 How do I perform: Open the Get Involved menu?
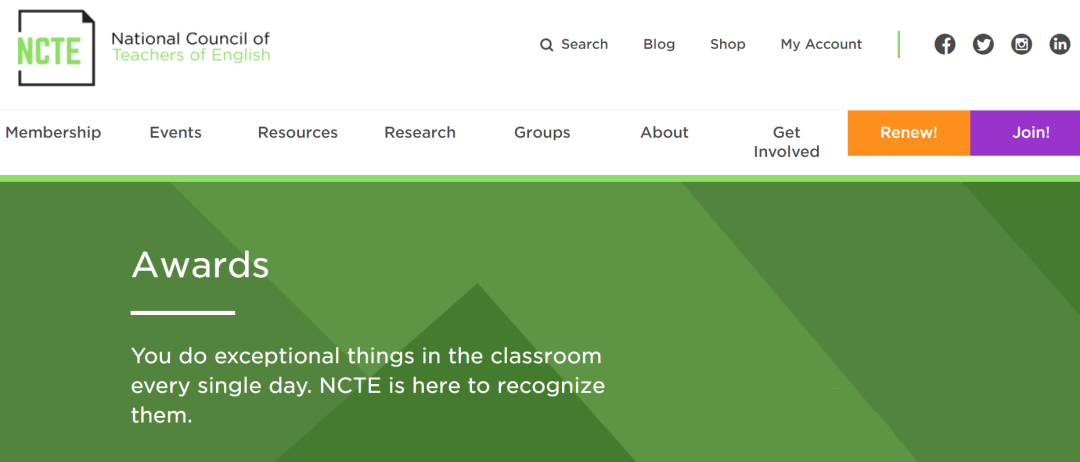click(786, 142)
